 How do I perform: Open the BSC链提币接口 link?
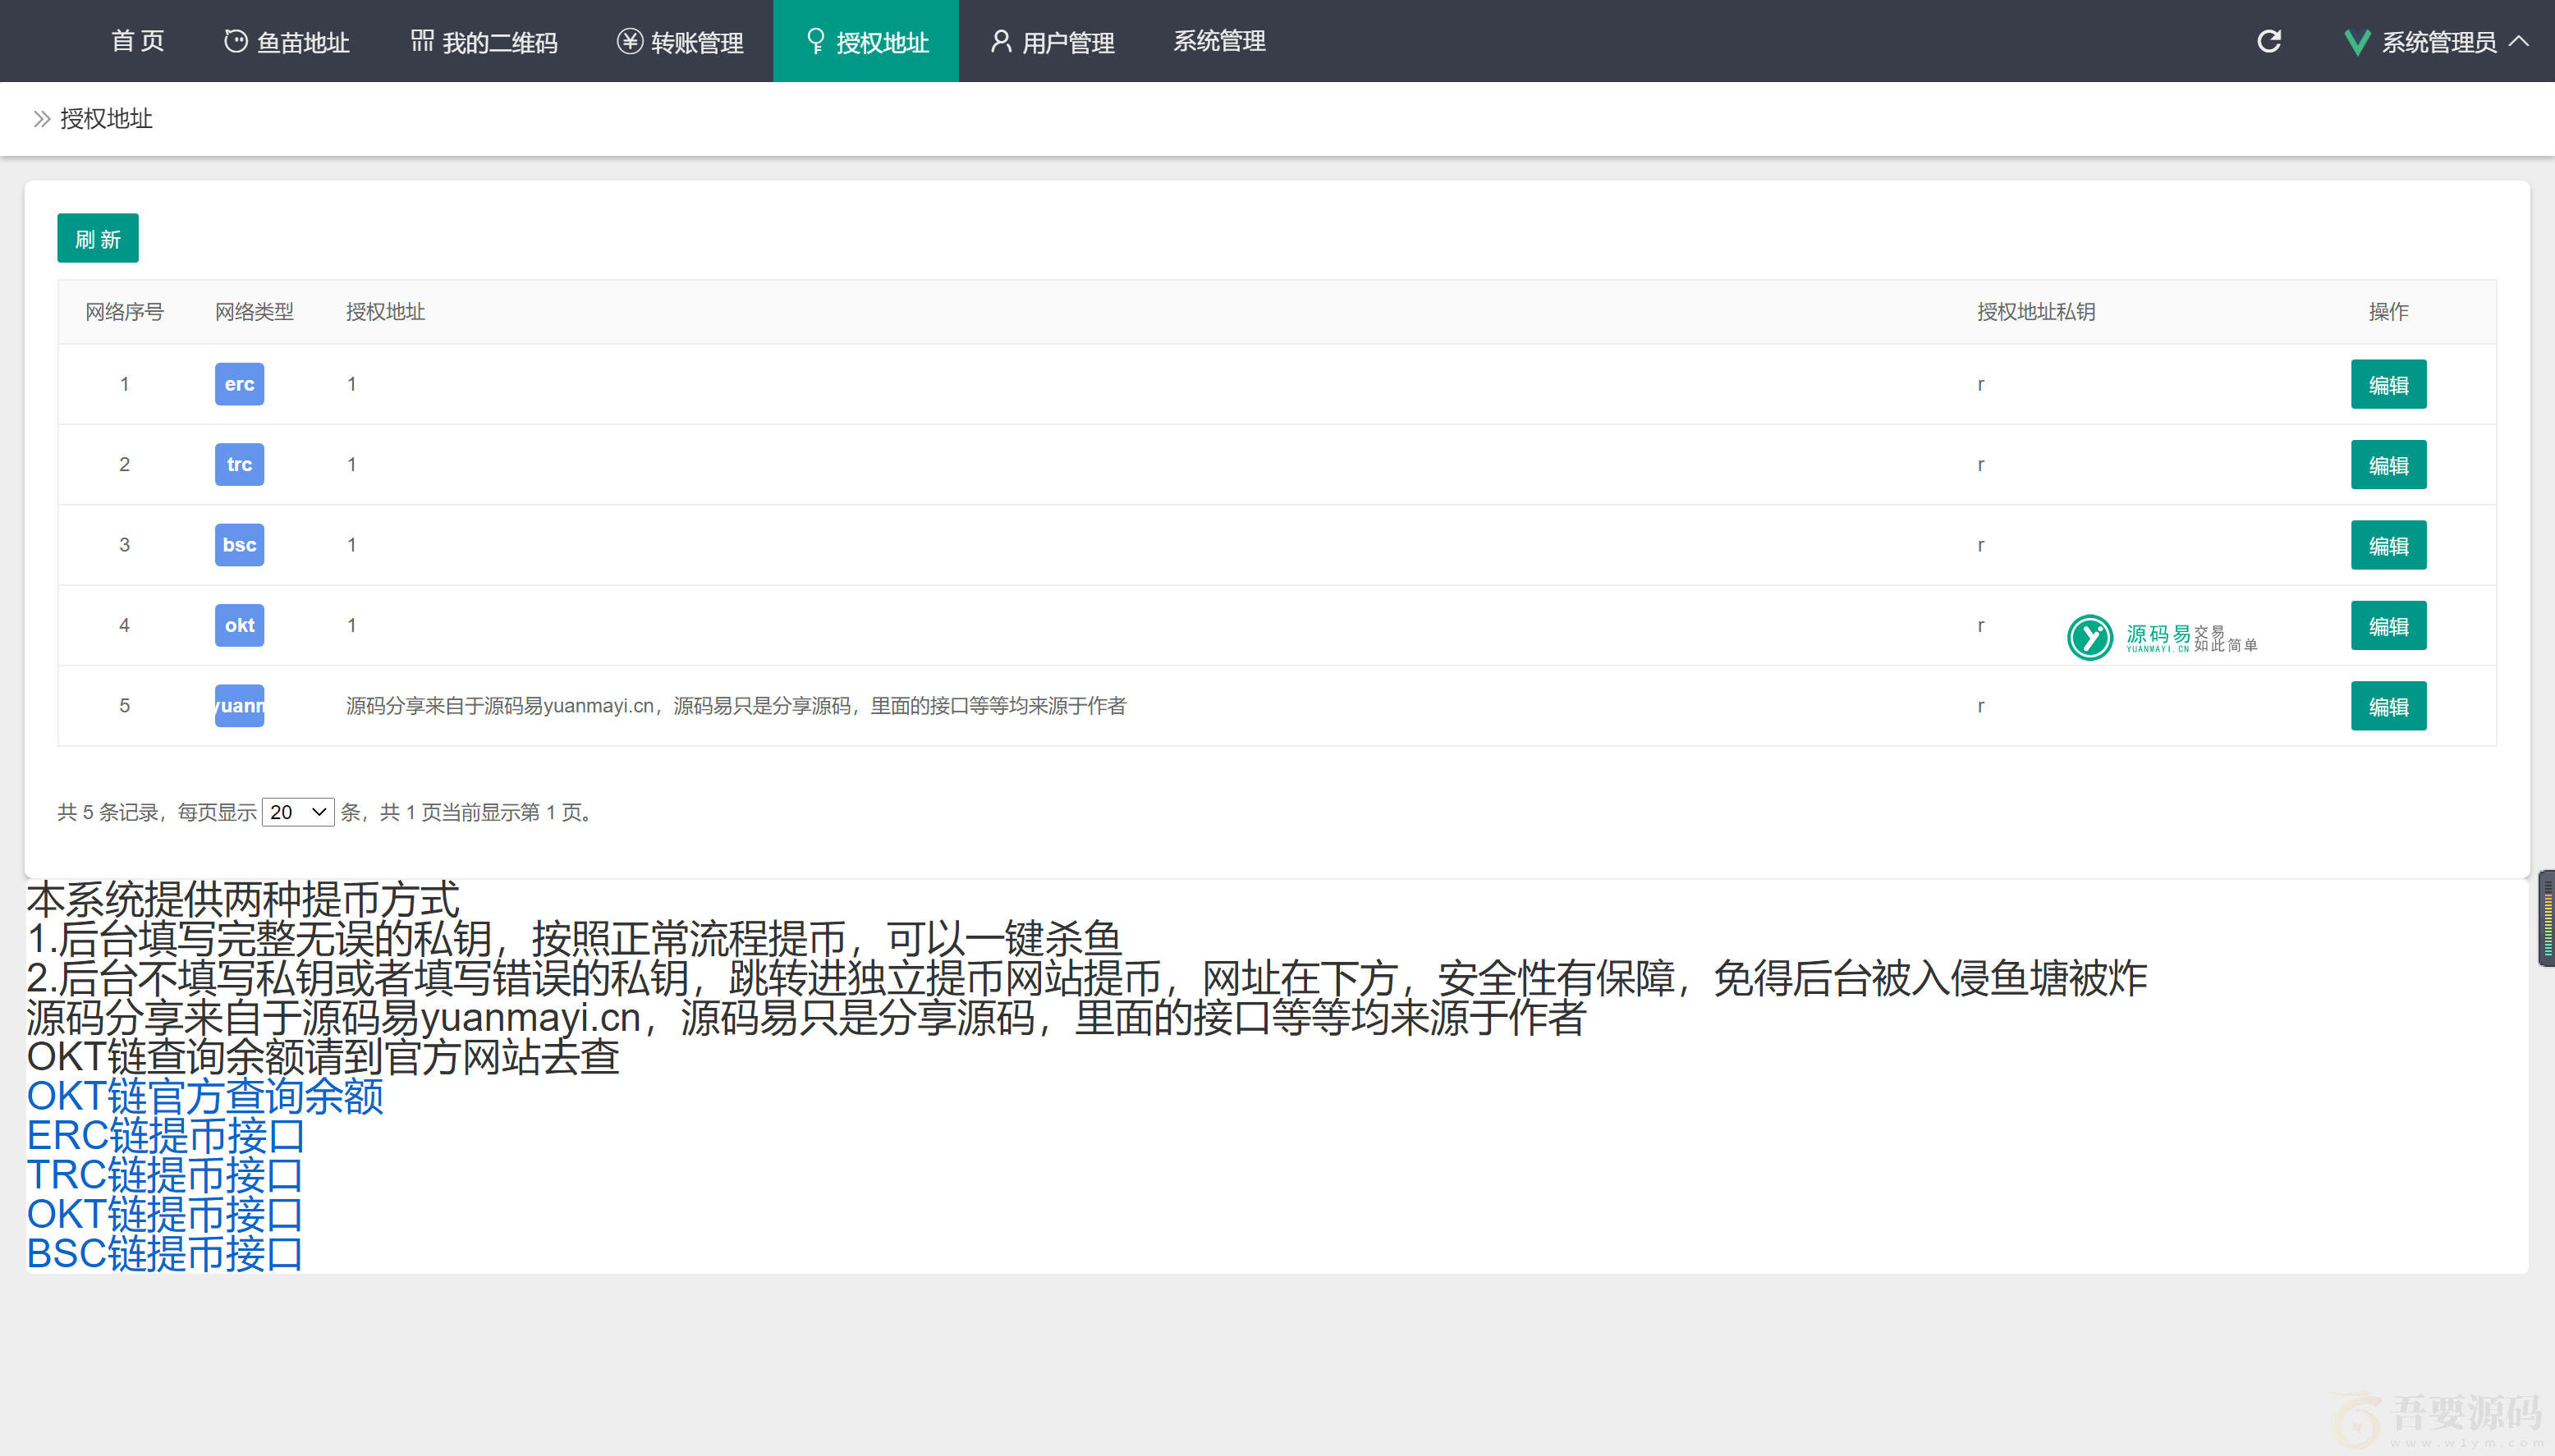(x=165, y=1254)
